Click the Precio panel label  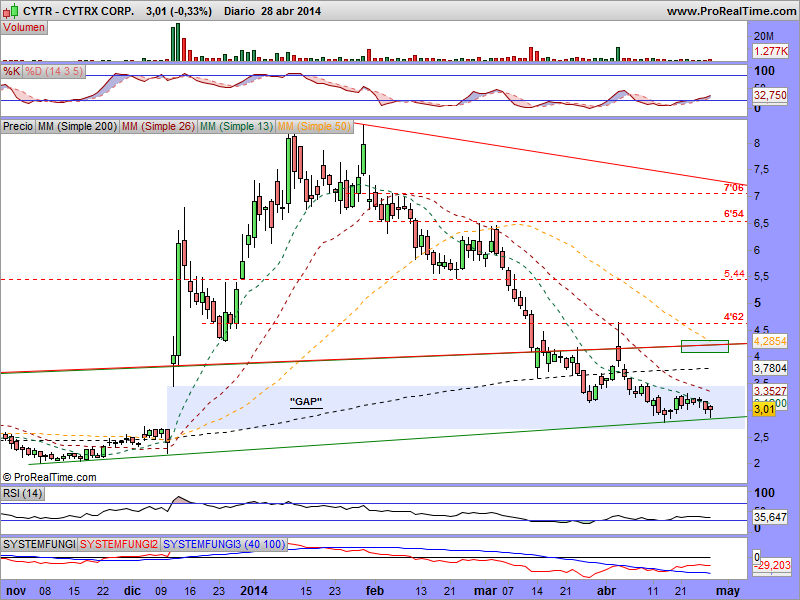click(18, 126)
